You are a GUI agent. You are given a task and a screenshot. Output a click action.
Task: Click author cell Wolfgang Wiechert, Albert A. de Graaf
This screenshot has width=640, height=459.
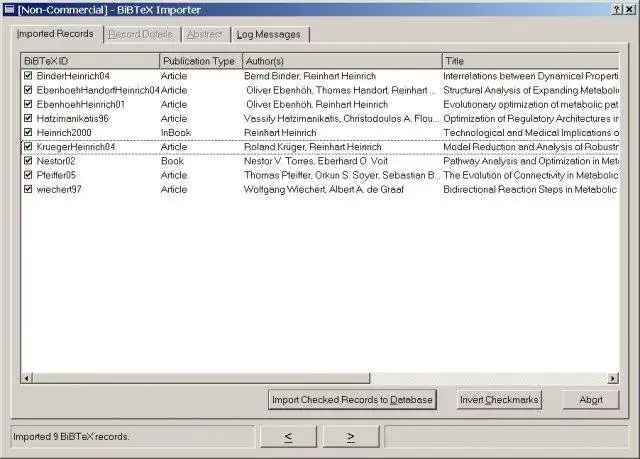click(324, 189)
